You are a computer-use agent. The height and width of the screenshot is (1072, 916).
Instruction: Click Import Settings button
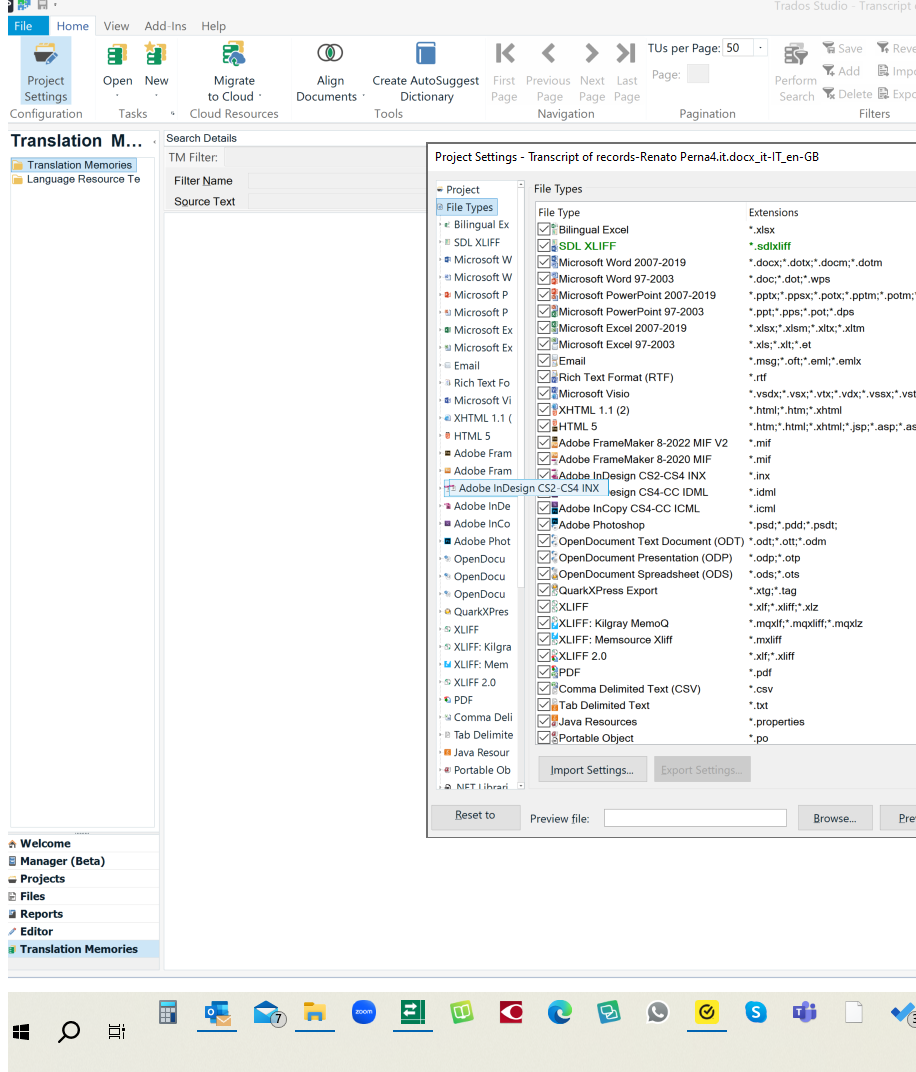[592, 770]
